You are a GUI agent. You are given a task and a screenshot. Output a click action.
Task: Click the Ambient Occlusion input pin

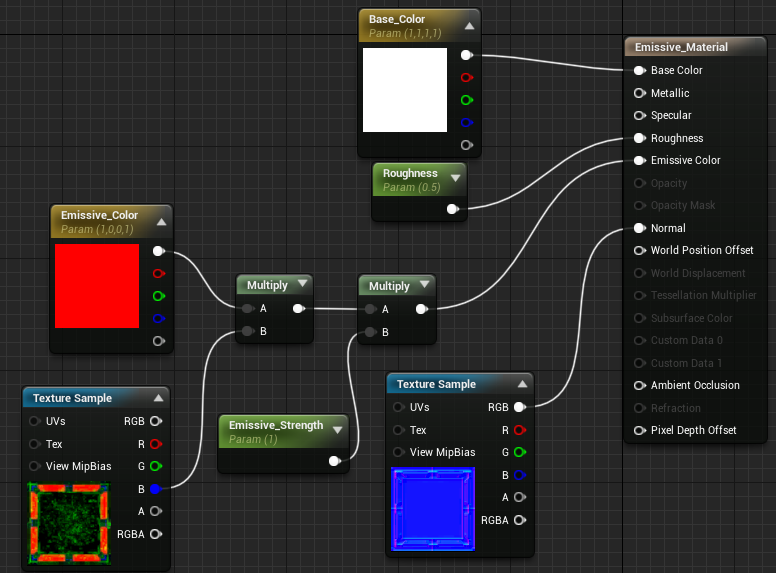[x=640, y=385]
